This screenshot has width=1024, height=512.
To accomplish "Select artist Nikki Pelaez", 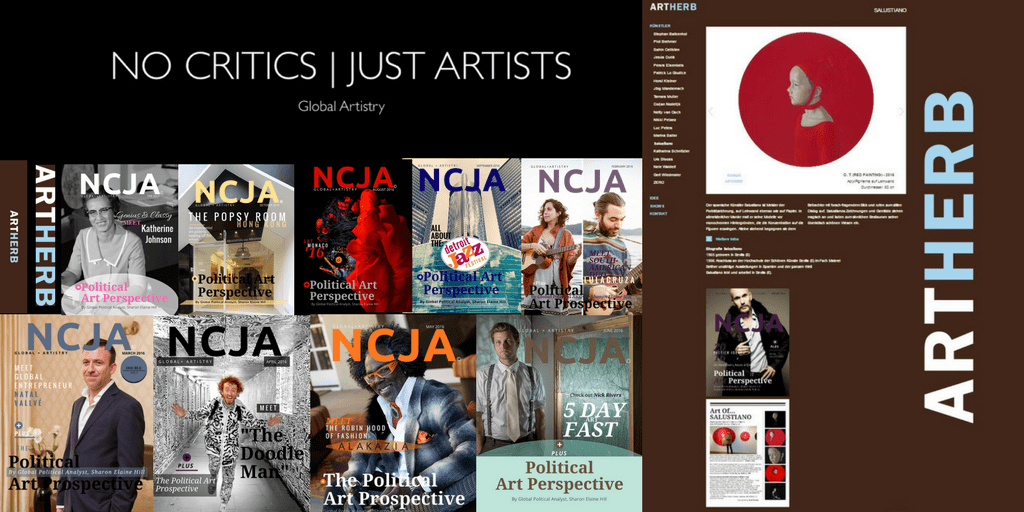I will tap(664, 120).
